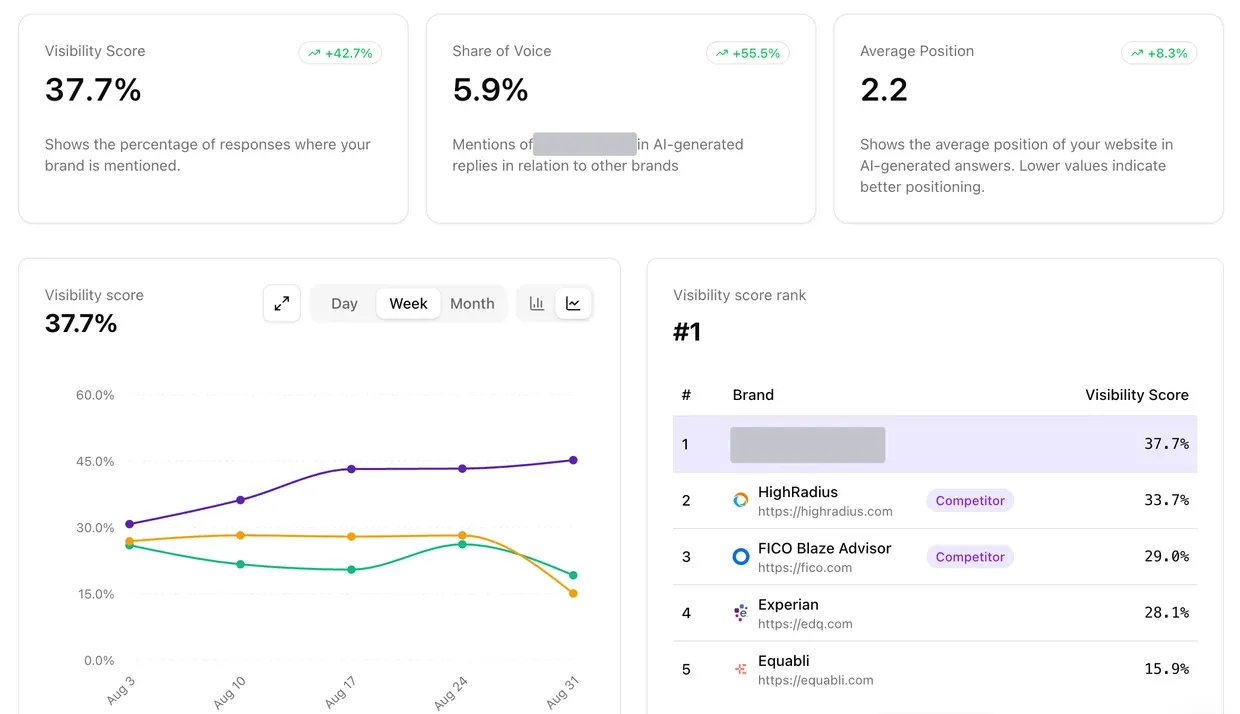
Task: Click the Aug 24 axis label
Action: click(451, 692)
